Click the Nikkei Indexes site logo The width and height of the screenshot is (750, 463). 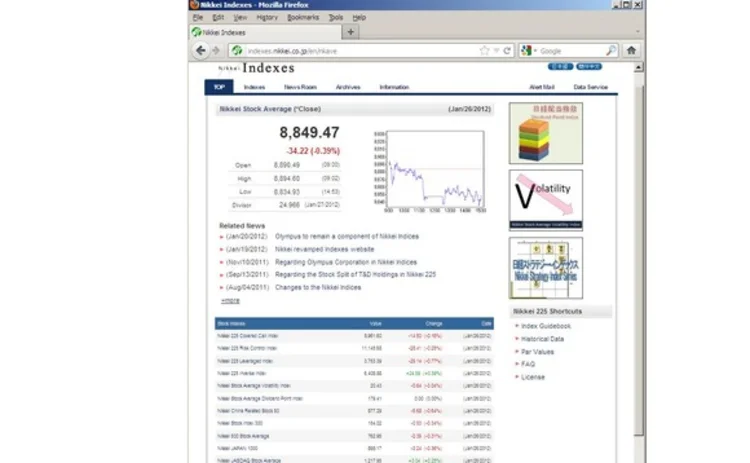point(256,68)
